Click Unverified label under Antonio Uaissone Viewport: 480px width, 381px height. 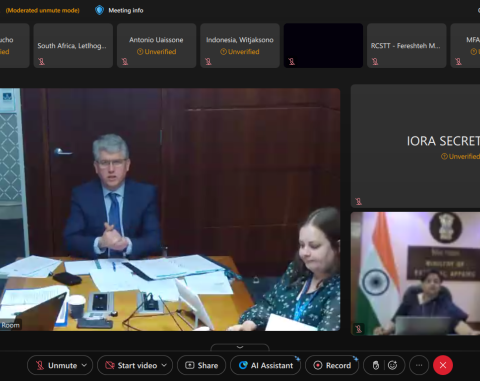pos(156,52)
